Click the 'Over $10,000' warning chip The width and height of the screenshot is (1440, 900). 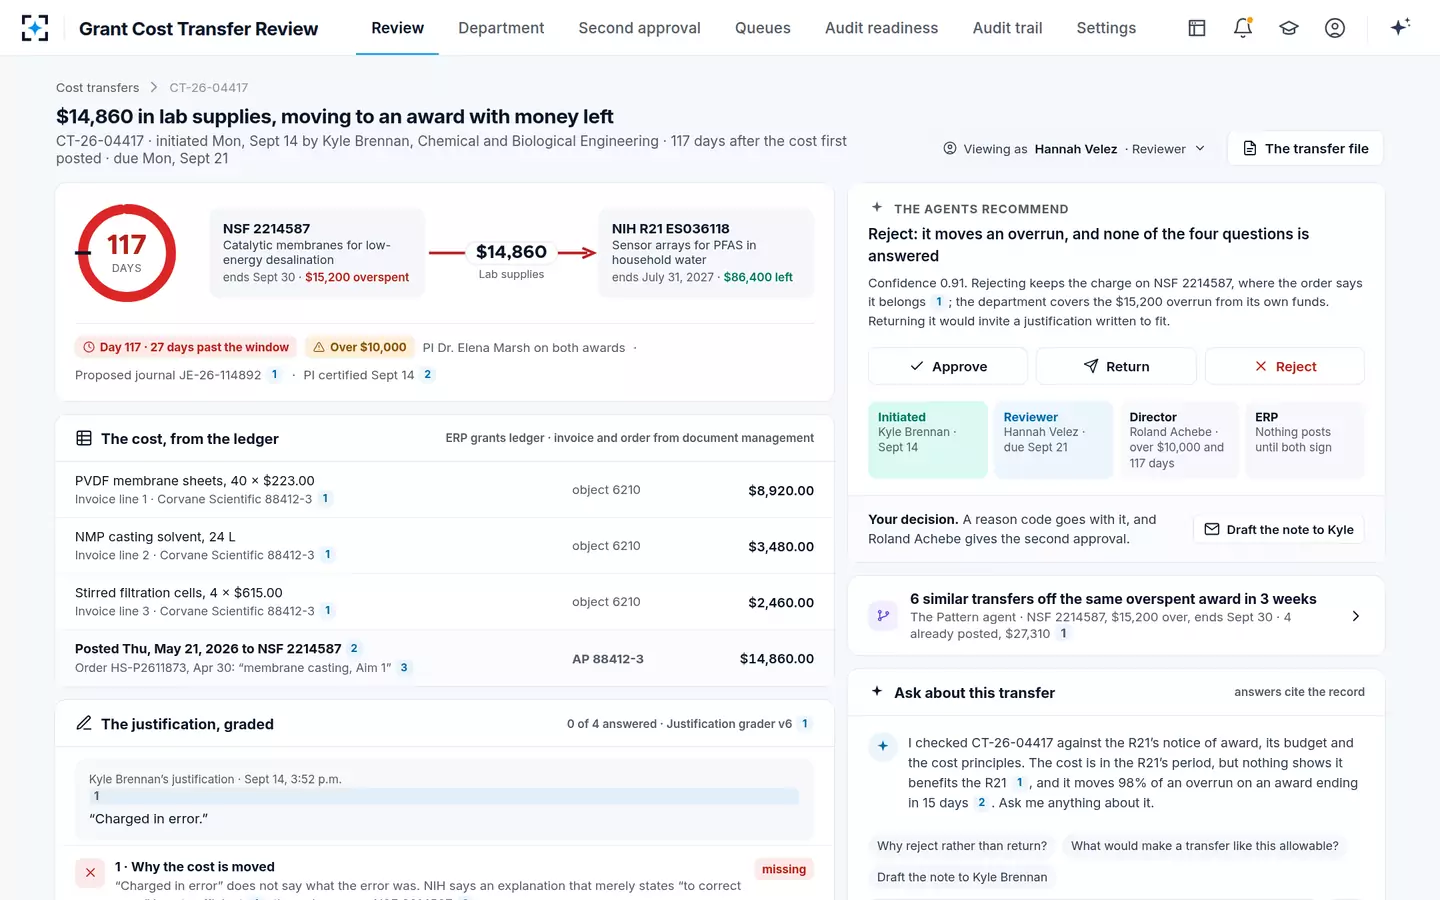(x=360, y=347)
